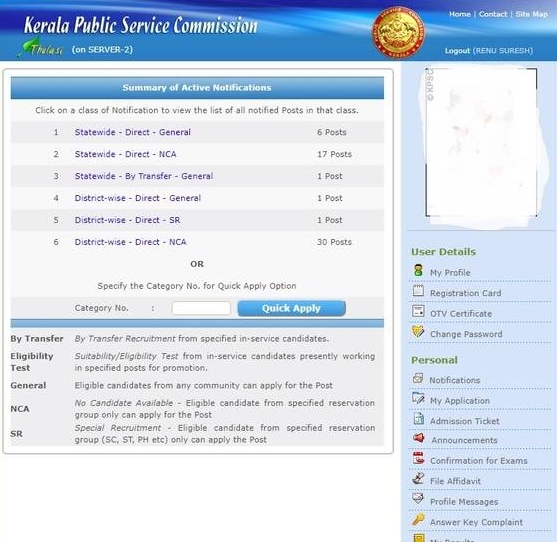Click the Thulasi leaf logo
Viewport: 557px width, 542px height.
click(x=40, y=48)
